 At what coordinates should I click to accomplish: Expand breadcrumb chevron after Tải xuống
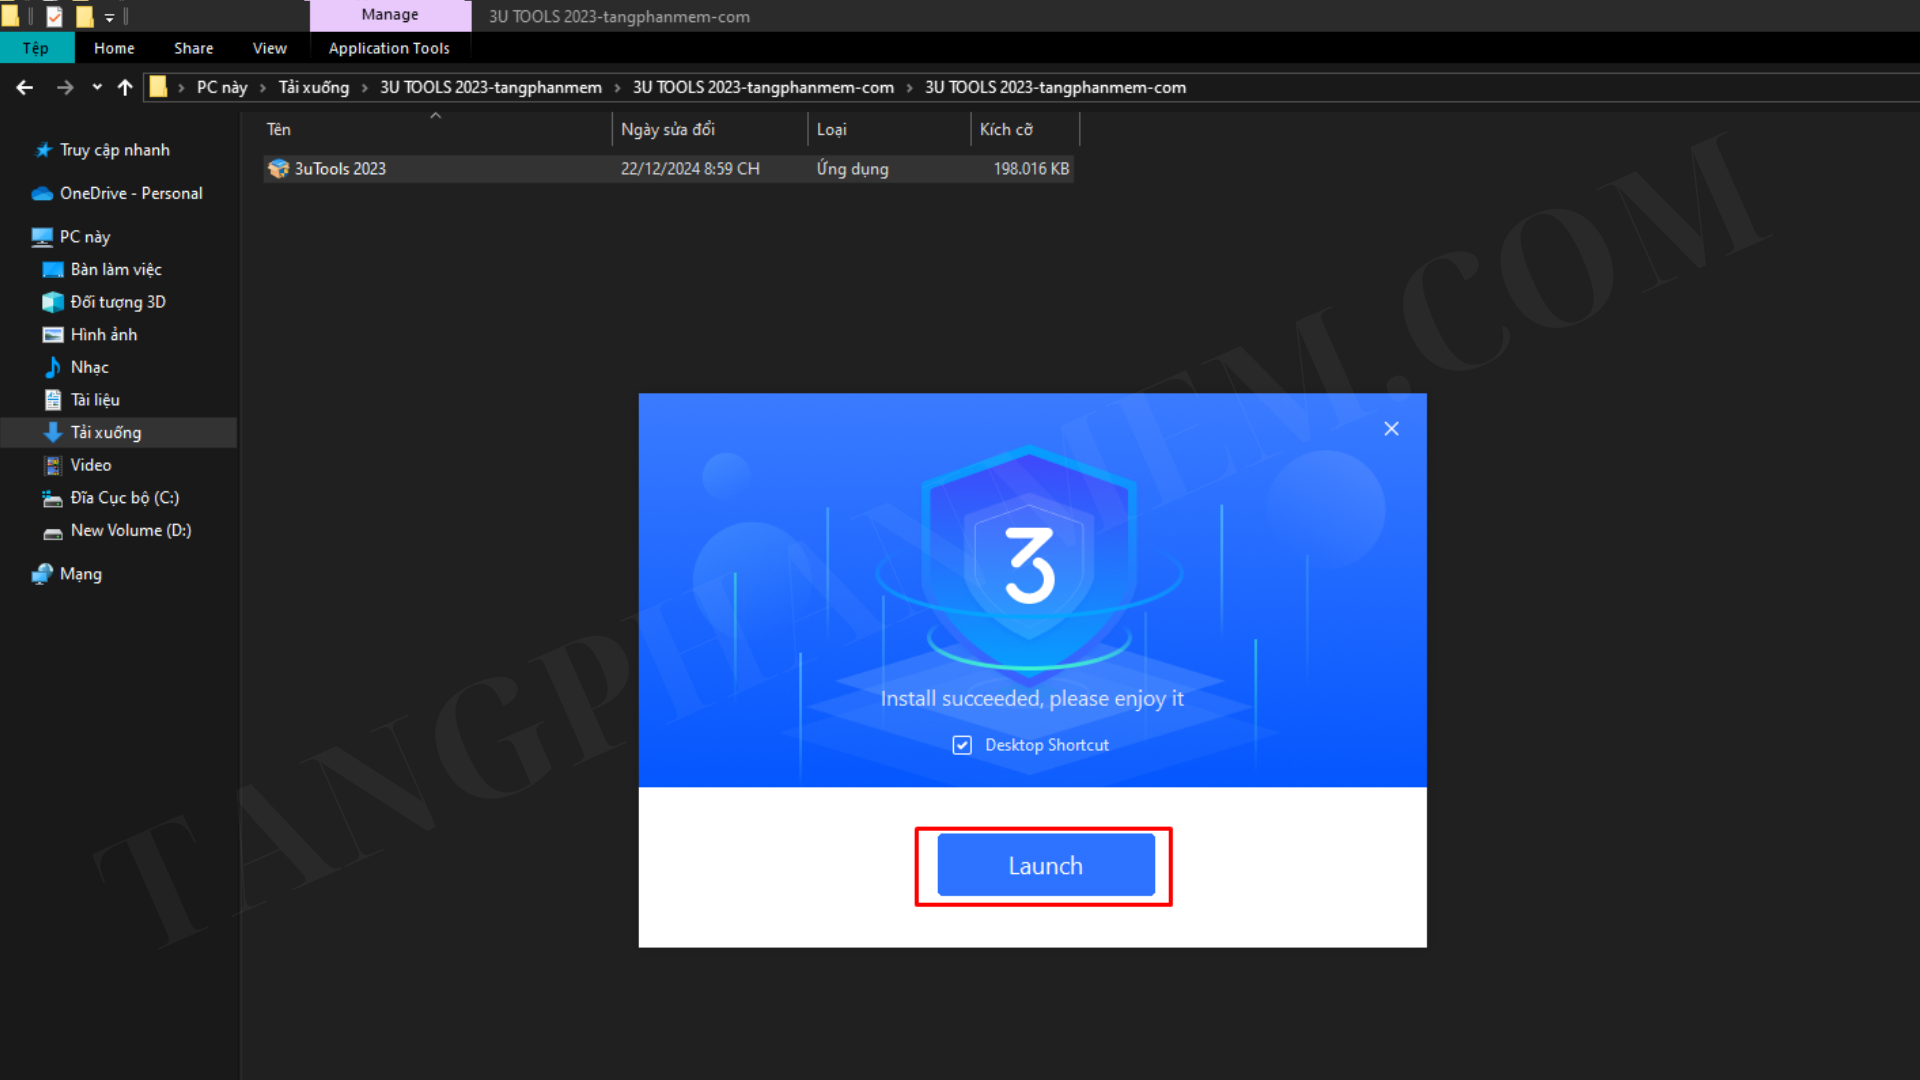tap(365, 88)
